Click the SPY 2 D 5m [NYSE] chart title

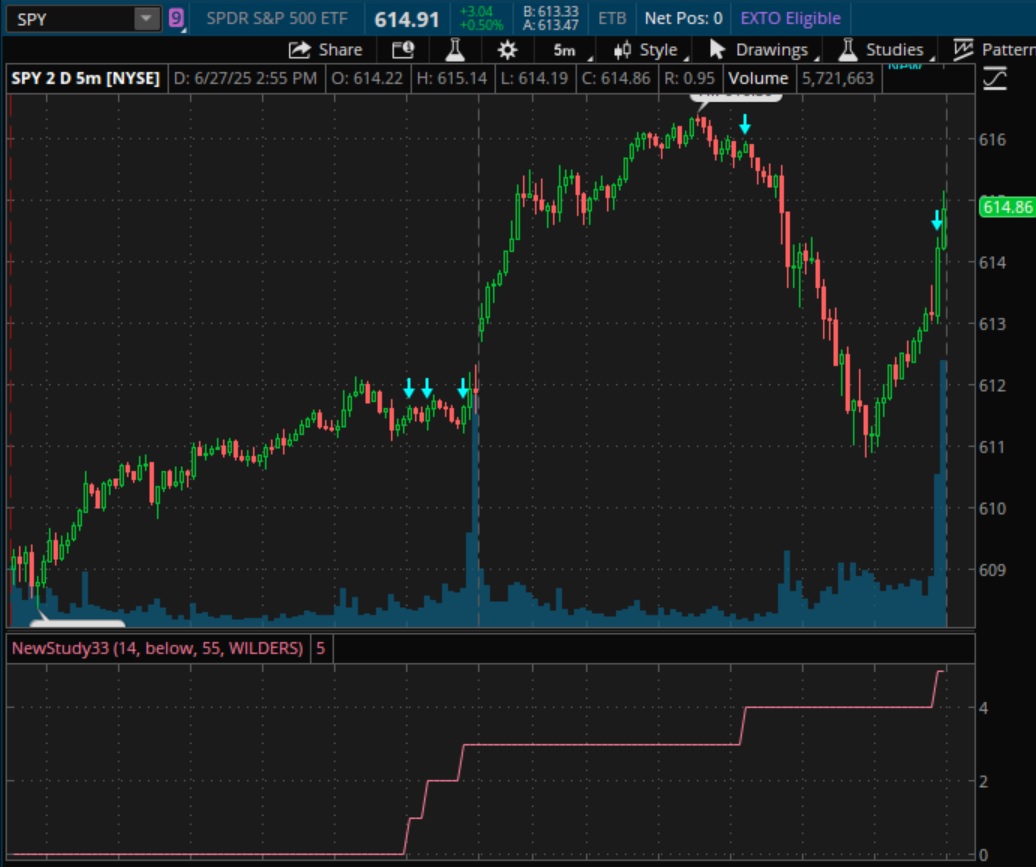tap(85, 79)
